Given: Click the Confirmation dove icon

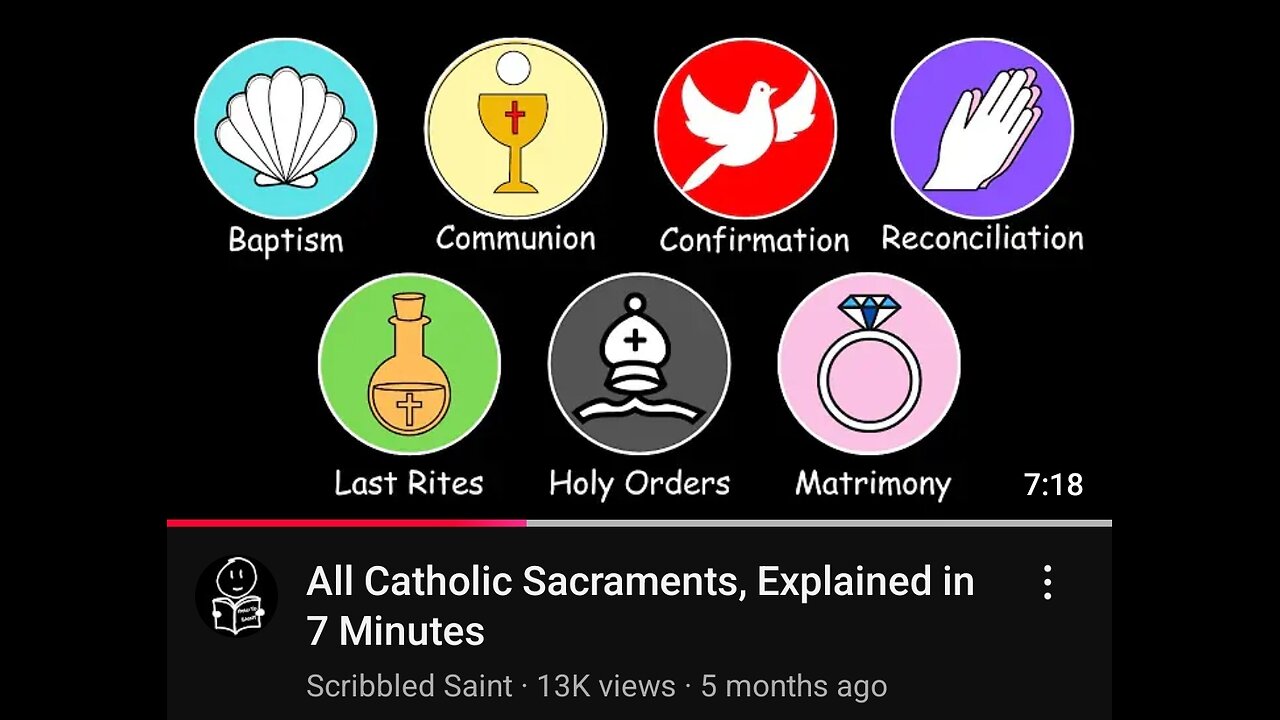Looking at the screenshot, I should click(746, 128).
